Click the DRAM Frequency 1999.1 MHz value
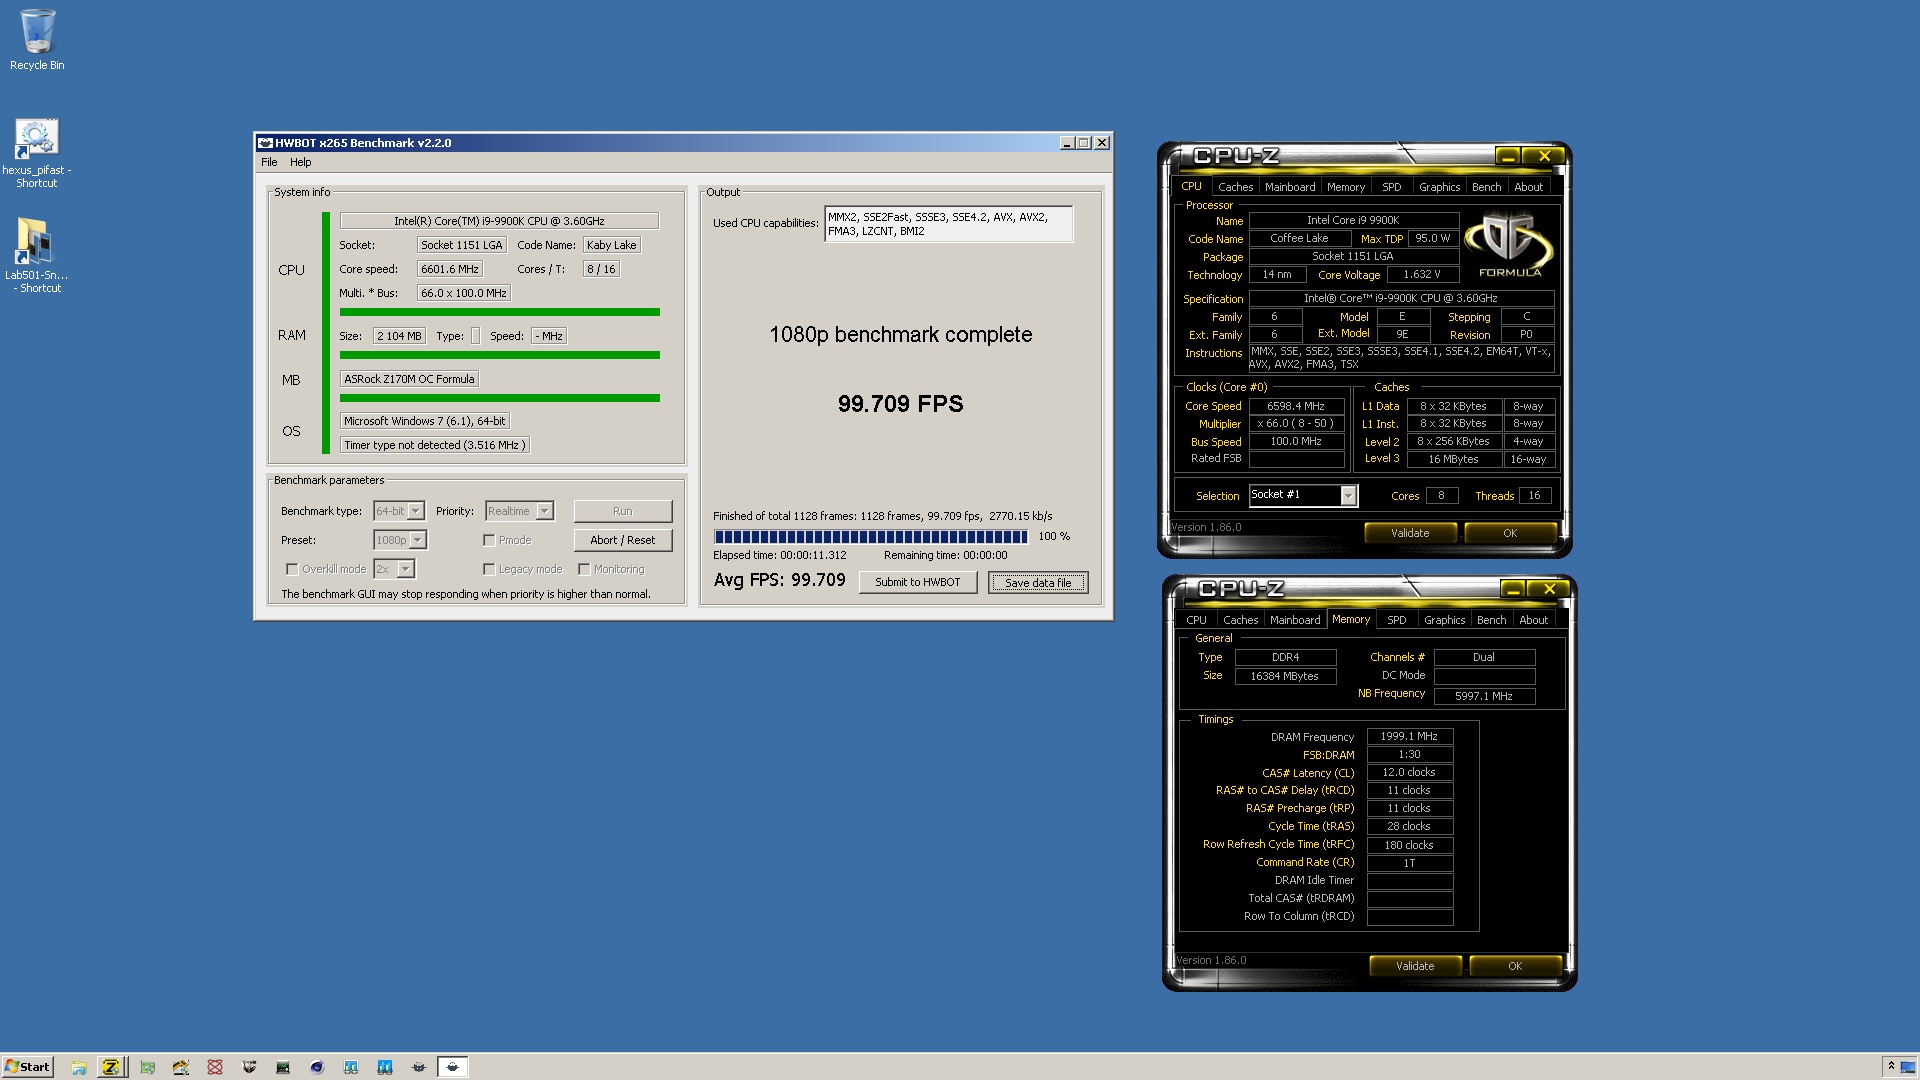Image resolution: width=1920 pixels, height=1080 pixels. (x=1409, y=736)
